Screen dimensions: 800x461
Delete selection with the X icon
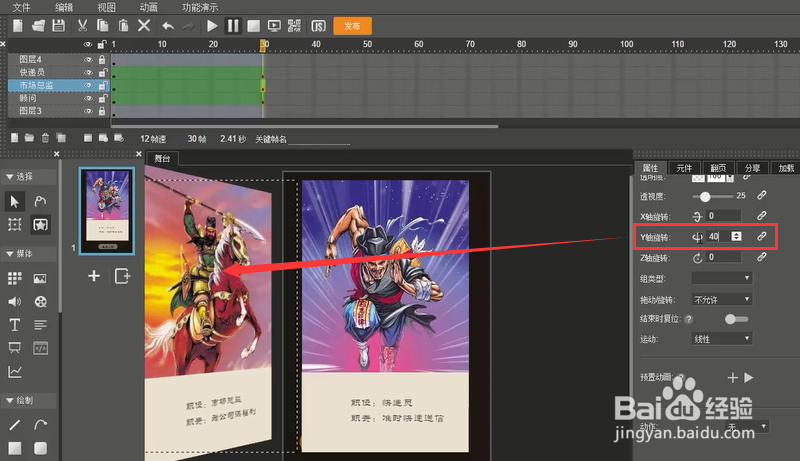click(144, 25)
